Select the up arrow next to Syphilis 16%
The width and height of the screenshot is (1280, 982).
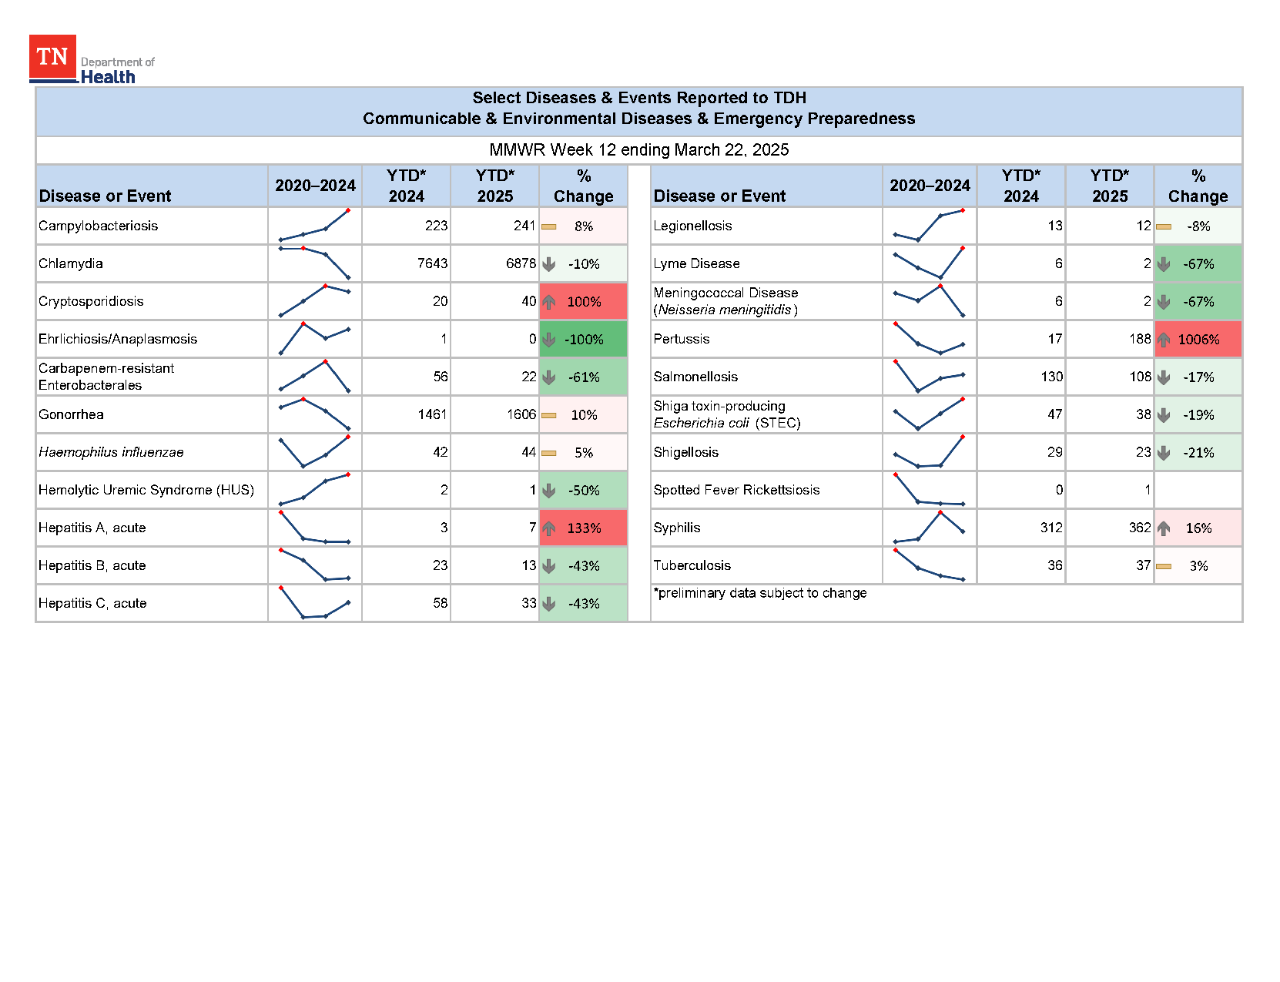1163,527
